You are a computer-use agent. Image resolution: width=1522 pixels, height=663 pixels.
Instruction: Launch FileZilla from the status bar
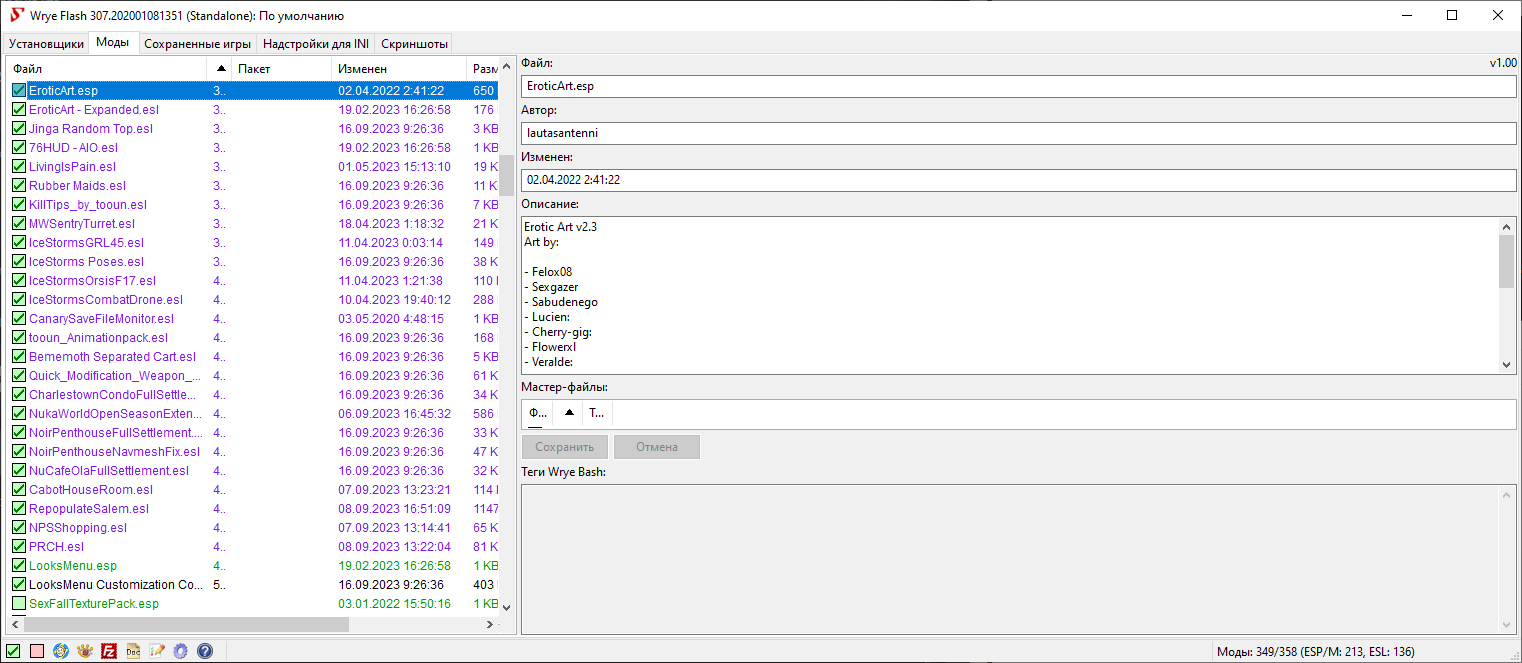pyautogui.click(x=109, y=651)
